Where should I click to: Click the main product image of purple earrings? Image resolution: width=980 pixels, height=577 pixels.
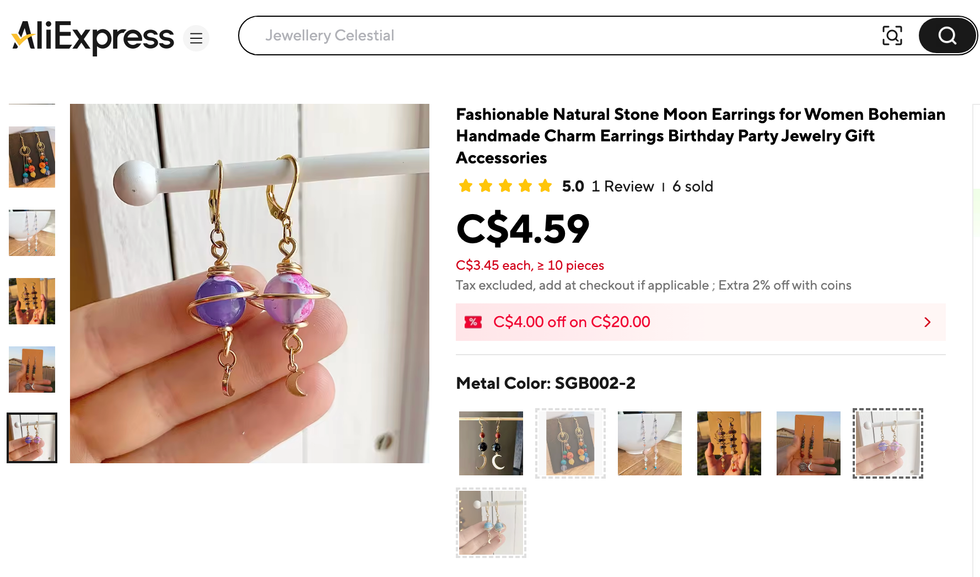[250, 283]
